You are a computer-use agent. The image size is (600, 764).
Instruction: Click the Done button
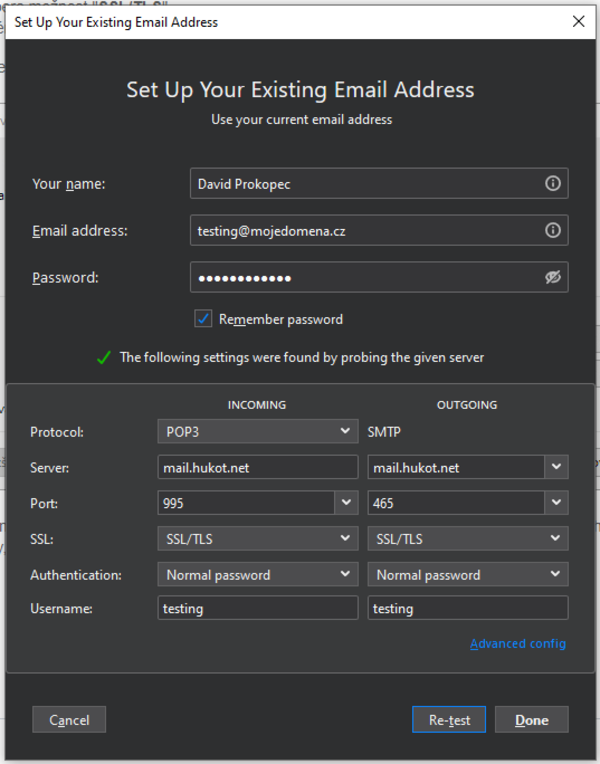point(531,720)
